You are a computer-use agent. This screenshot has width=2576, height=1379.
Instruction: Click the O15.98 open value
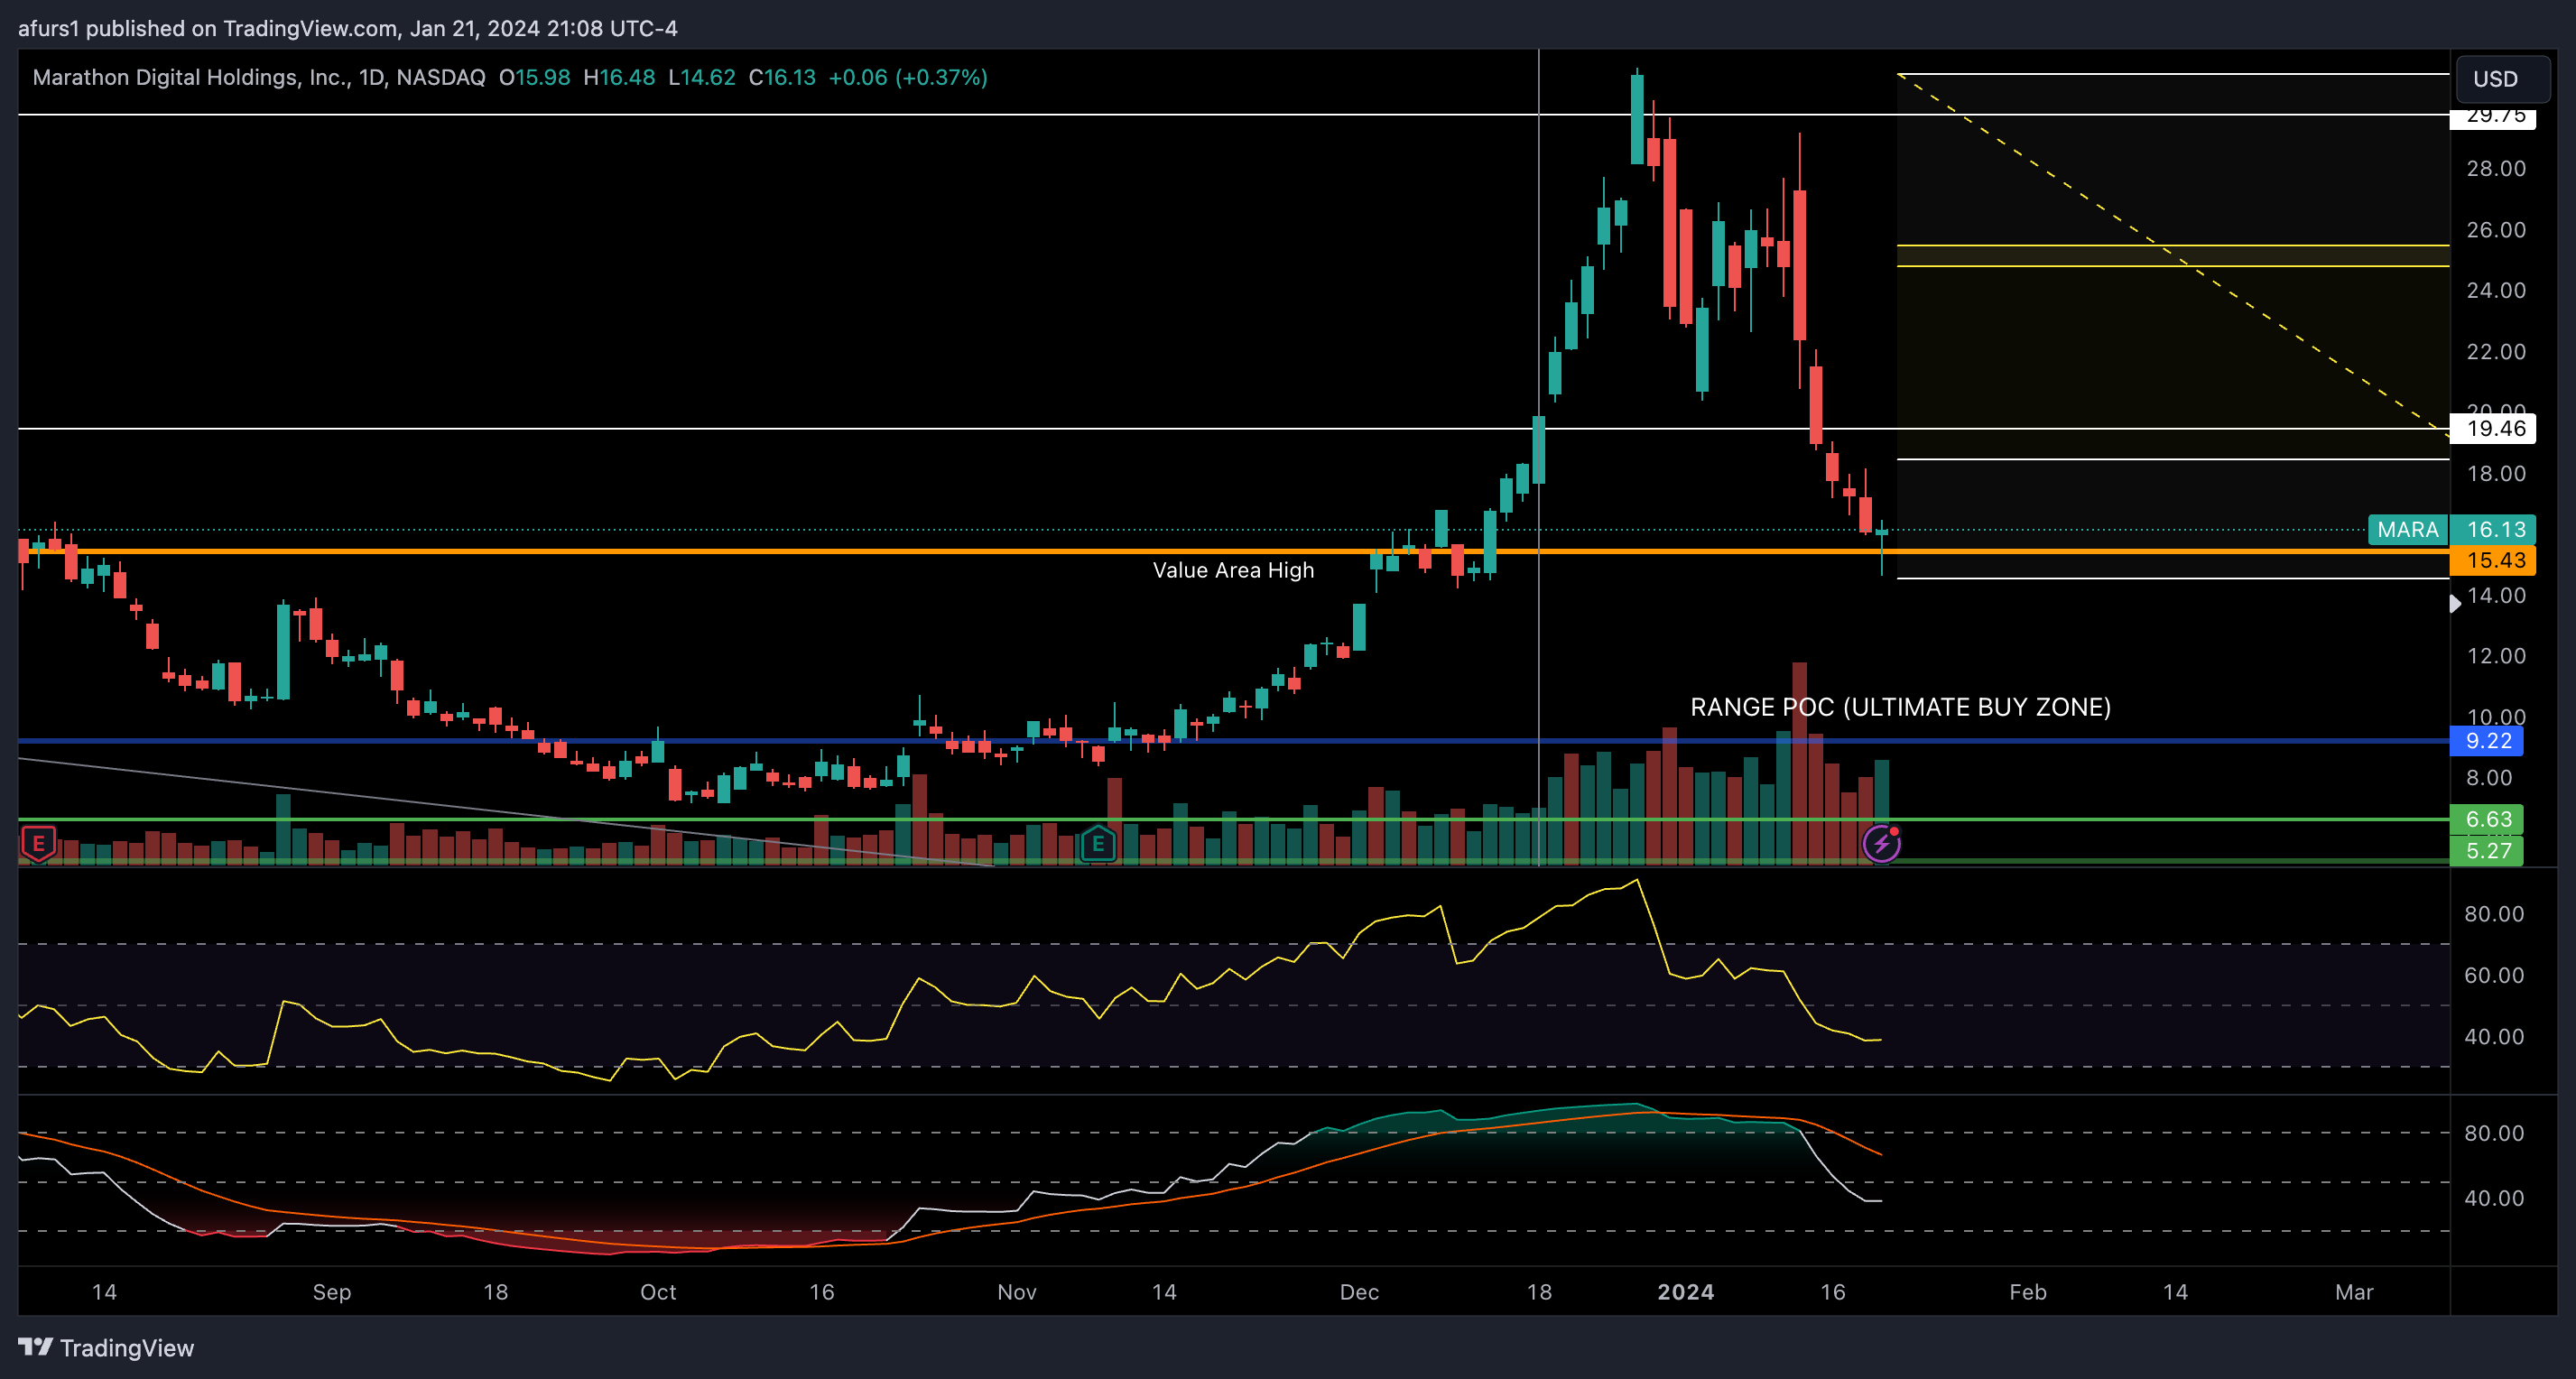pyautogui.click(x=535, y=77)
